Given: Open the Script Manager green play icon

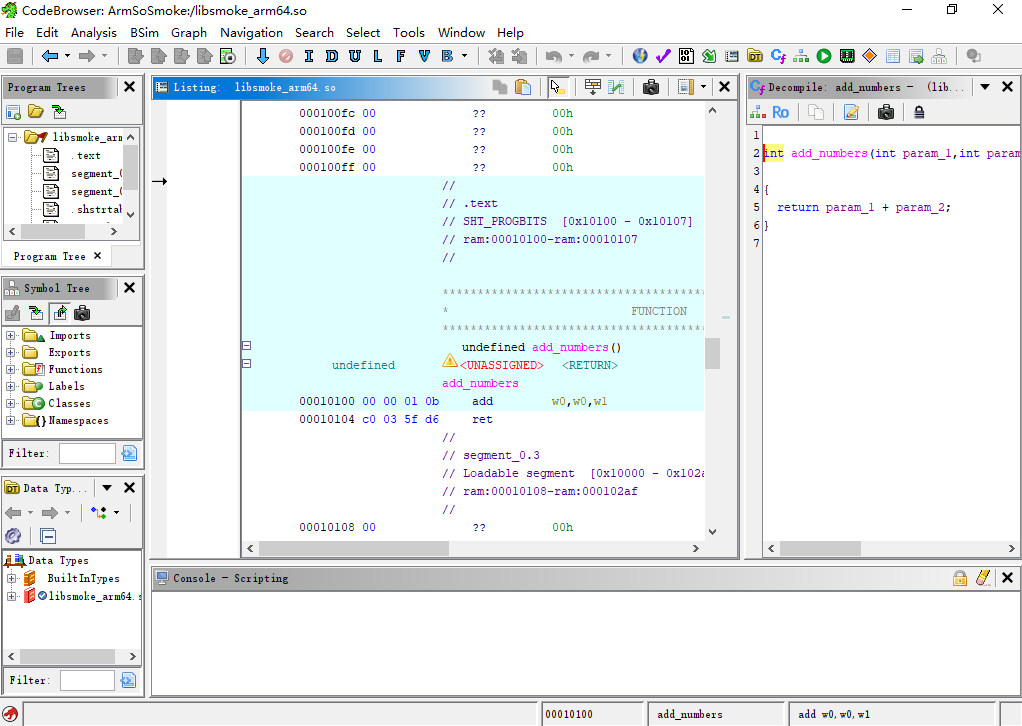Looking at the screenshot, I should (x=824, y=56).
